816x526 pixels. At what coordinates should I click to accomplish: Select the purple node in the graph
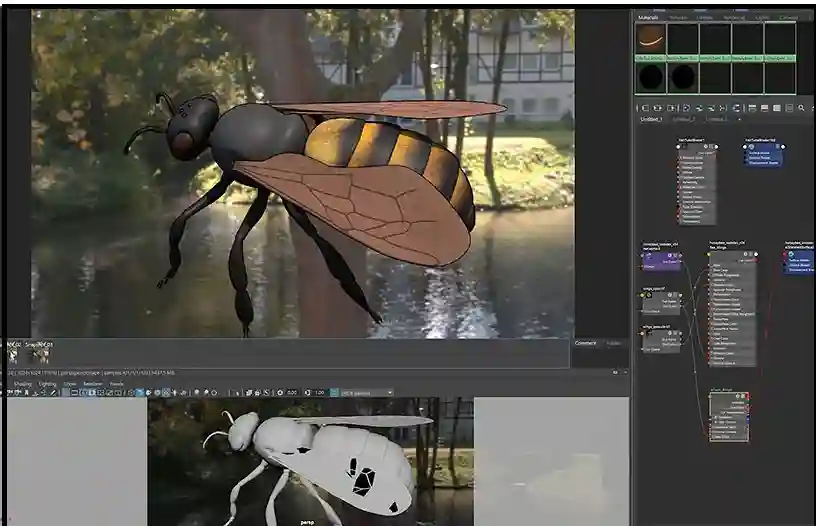click(x=661, y=260)
